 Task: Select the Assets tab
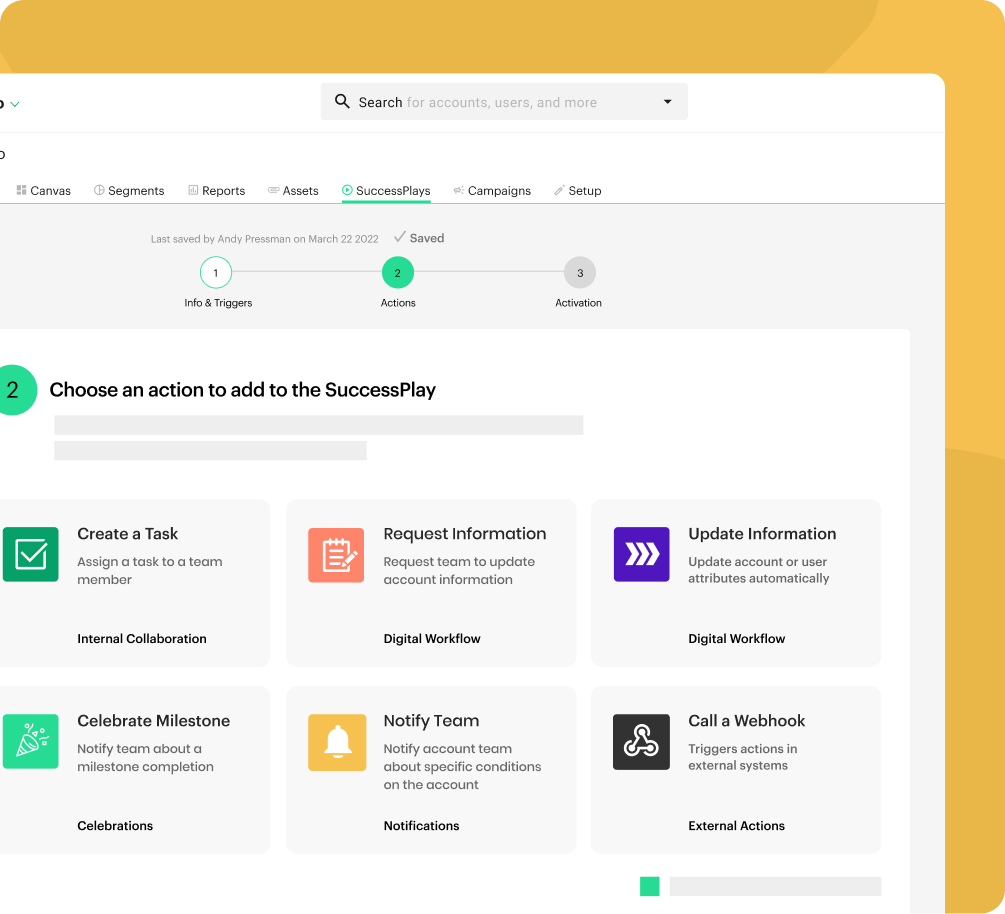pyautogui.click(x=293, y=190)
